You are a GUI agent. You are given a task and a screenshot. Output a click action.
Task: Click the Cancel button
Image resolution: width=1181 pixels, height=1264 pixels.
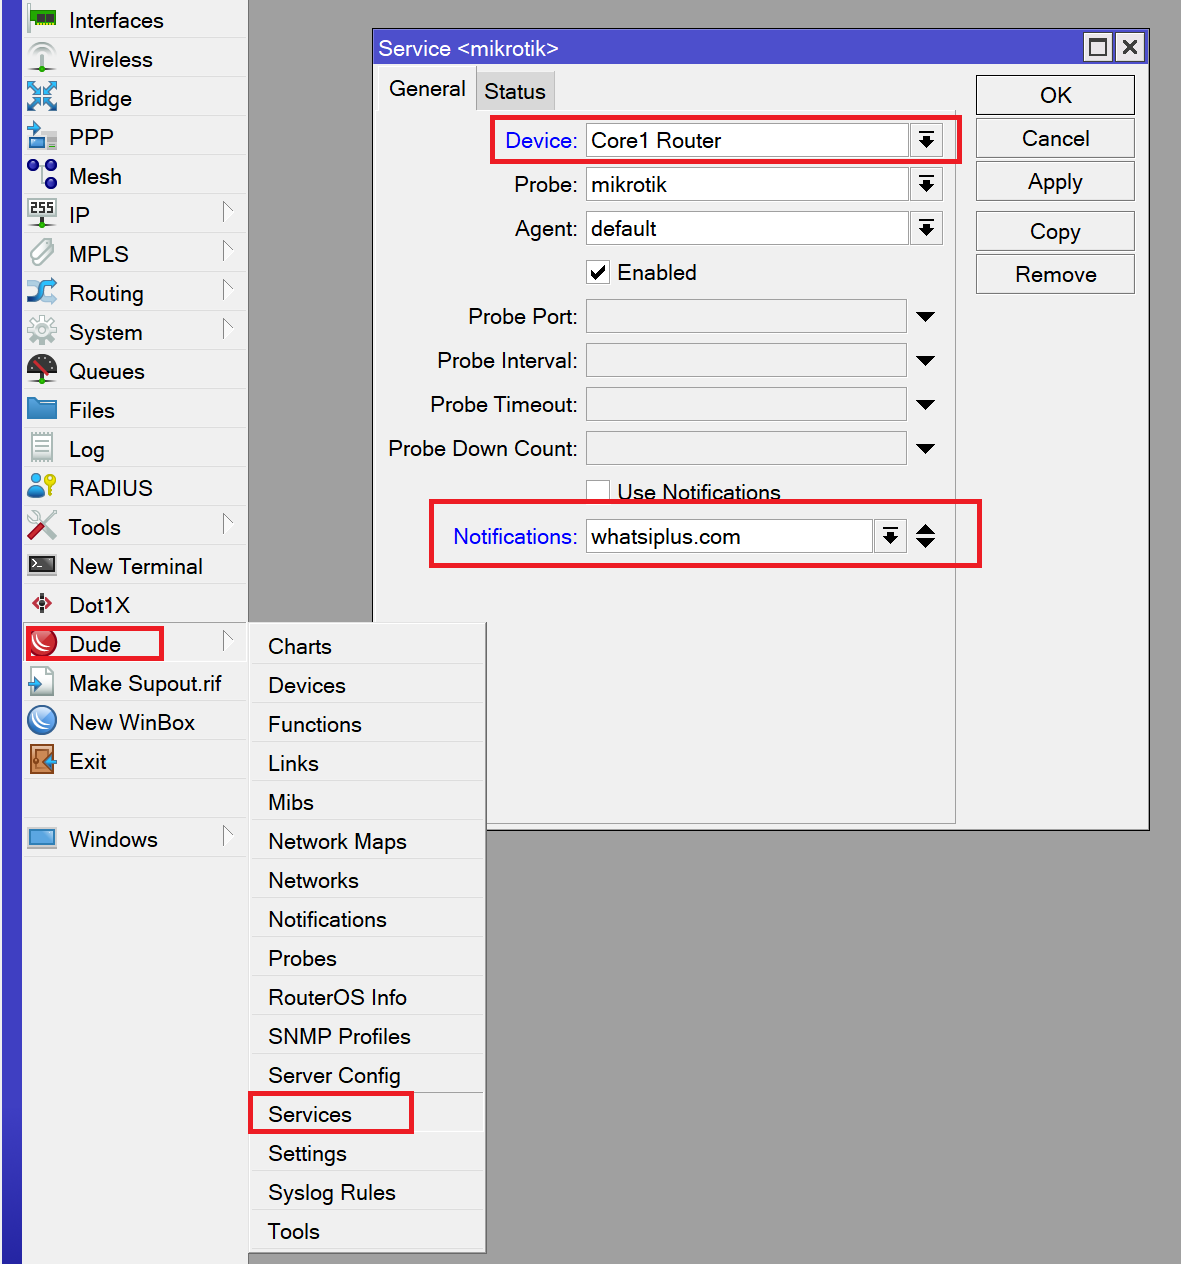(x=1055, y=138)
